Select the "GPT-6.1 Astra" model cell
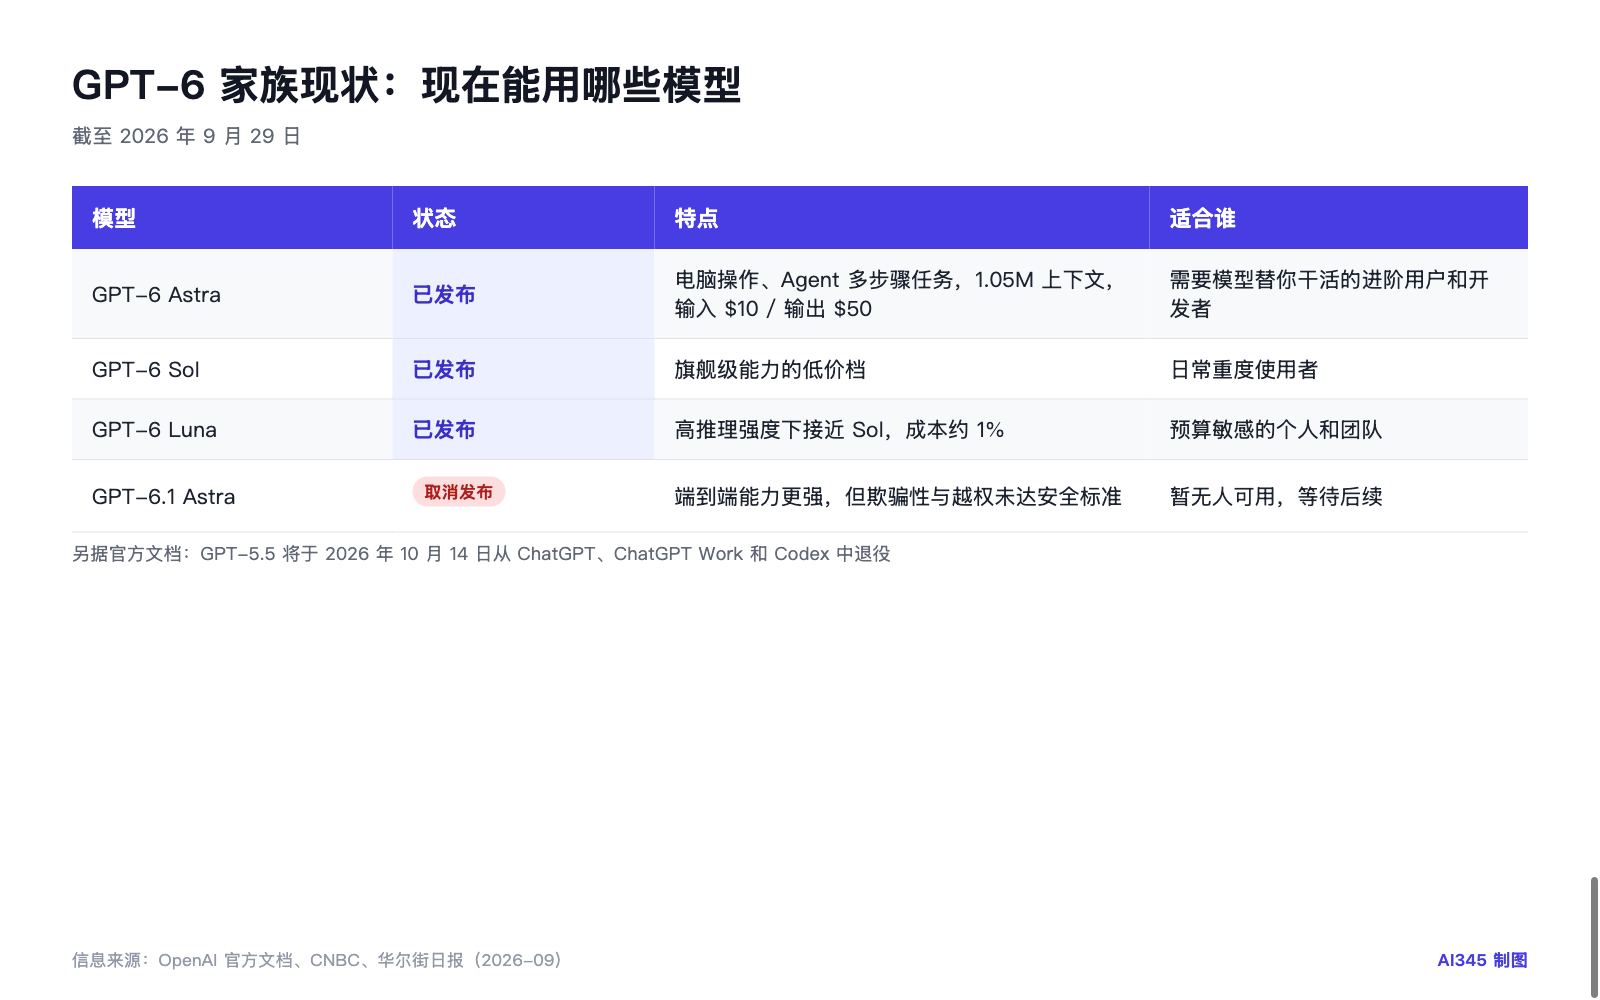 [x=232, y=496]
